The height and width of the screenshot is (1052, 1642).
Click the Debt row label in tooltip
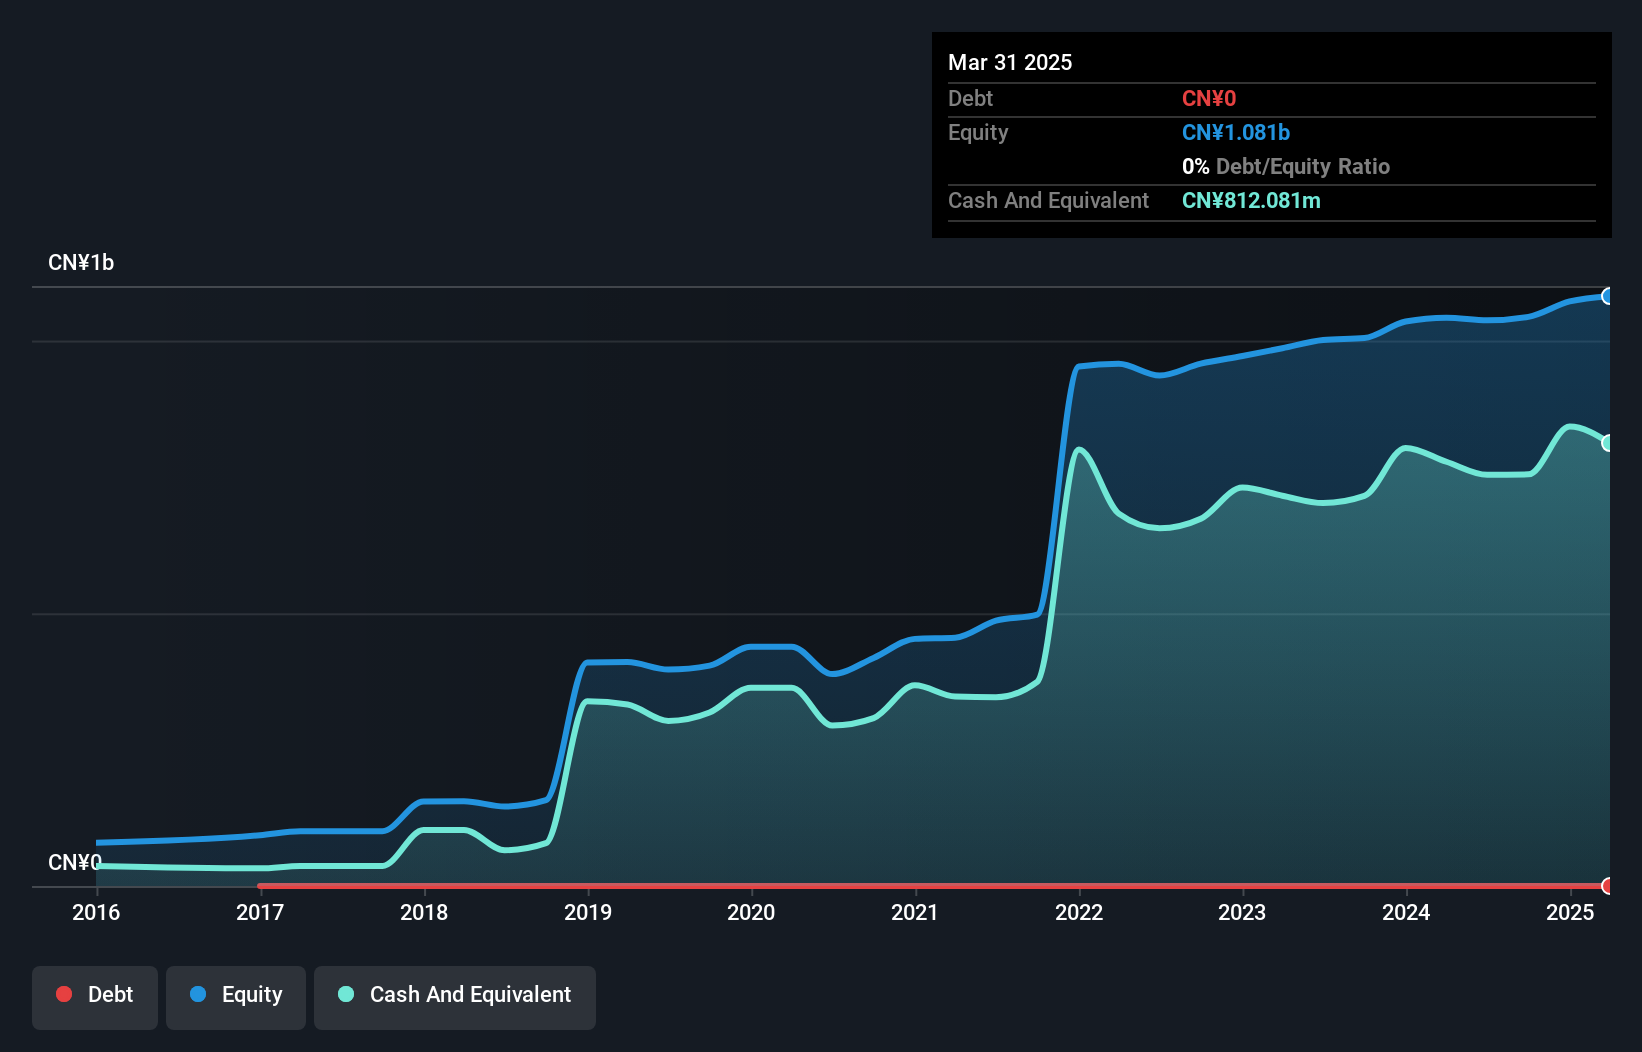(970, 98)
